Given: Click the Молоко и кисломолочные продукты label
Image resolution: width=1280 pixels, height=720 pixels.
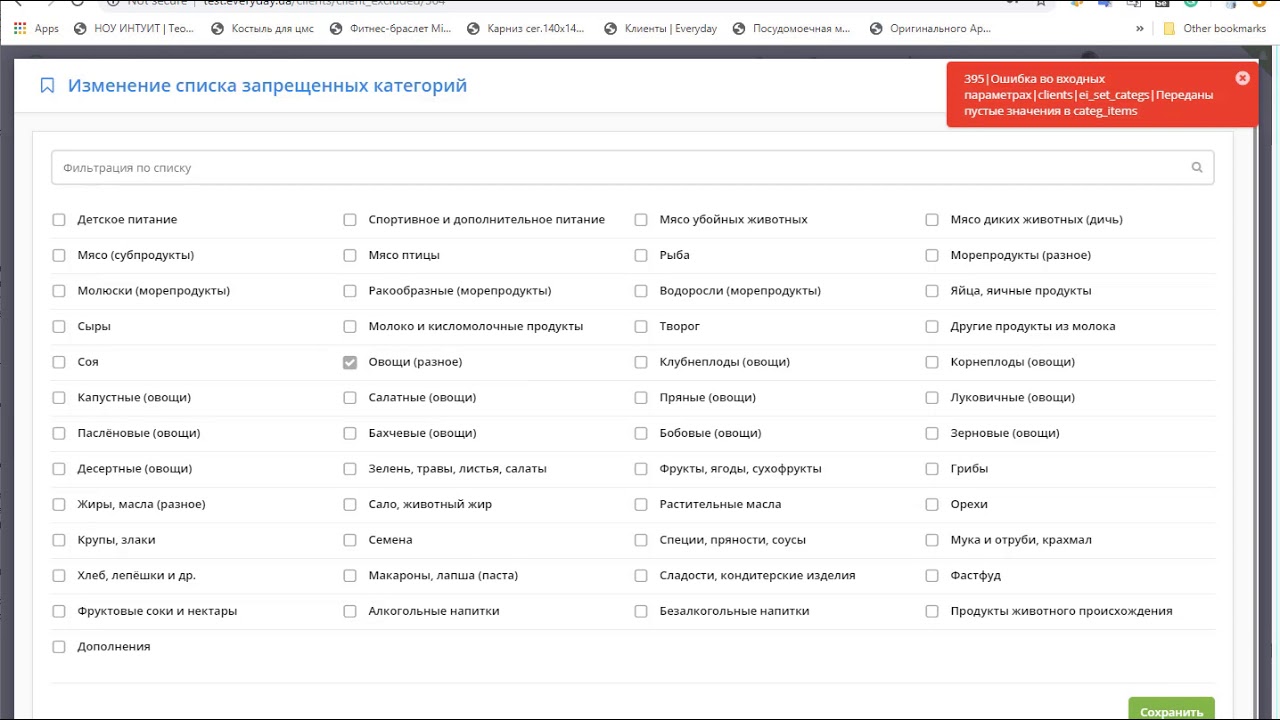Looking at the screenshot, I should tap(476, 326).
